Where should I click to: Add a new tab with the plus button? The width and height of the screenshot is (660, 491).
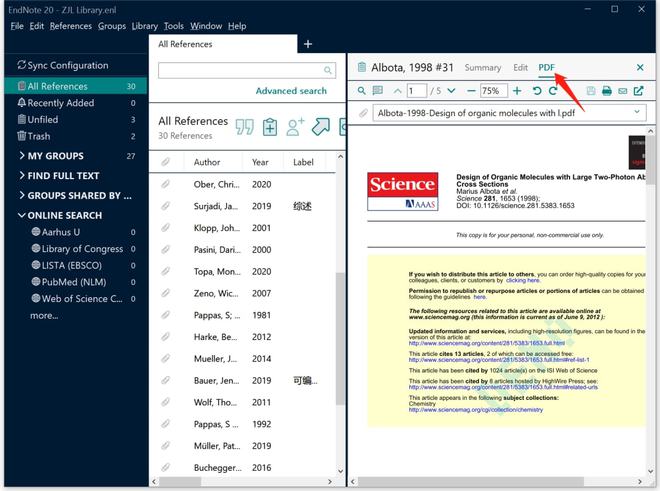[308, 44]
